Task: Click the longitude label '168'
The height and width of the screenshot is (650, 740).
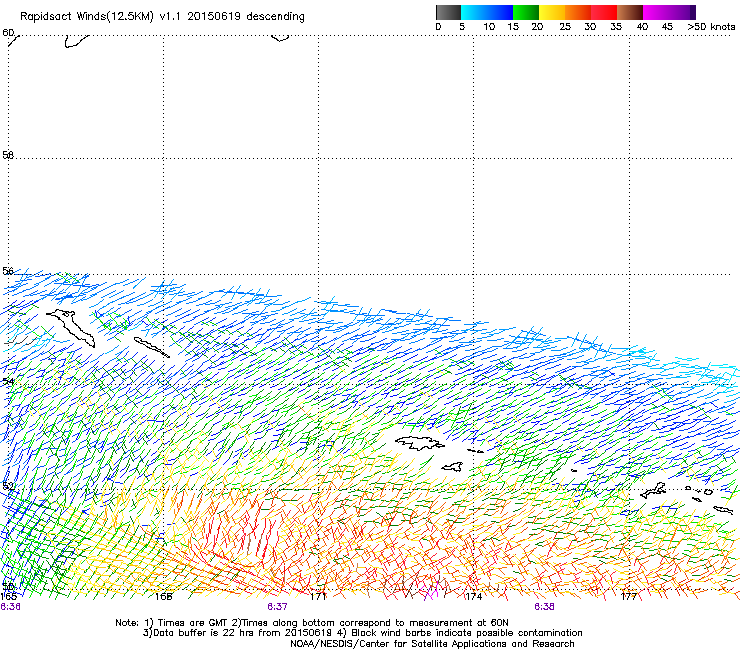Action: point(163,596)
